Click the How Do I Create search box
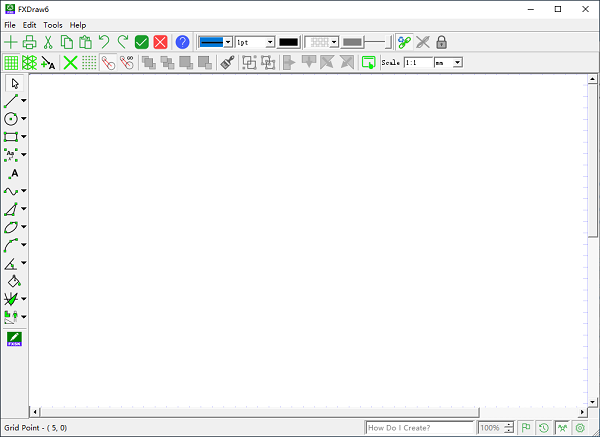Screen dimensions: 600x437 click(x=419, y=427)
